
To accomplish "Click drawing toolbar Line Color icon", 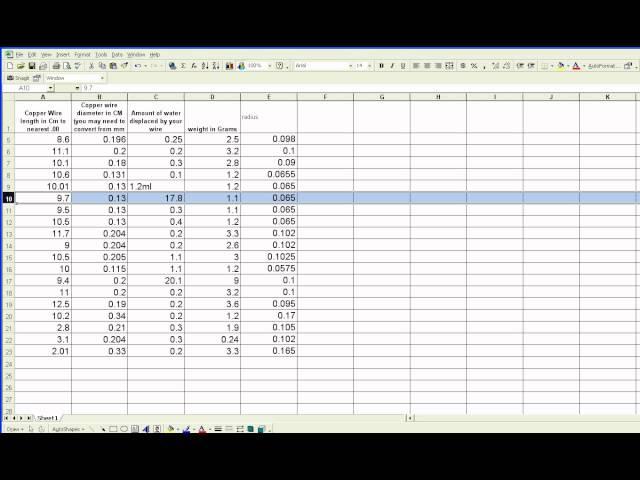I will coord(187,429).
